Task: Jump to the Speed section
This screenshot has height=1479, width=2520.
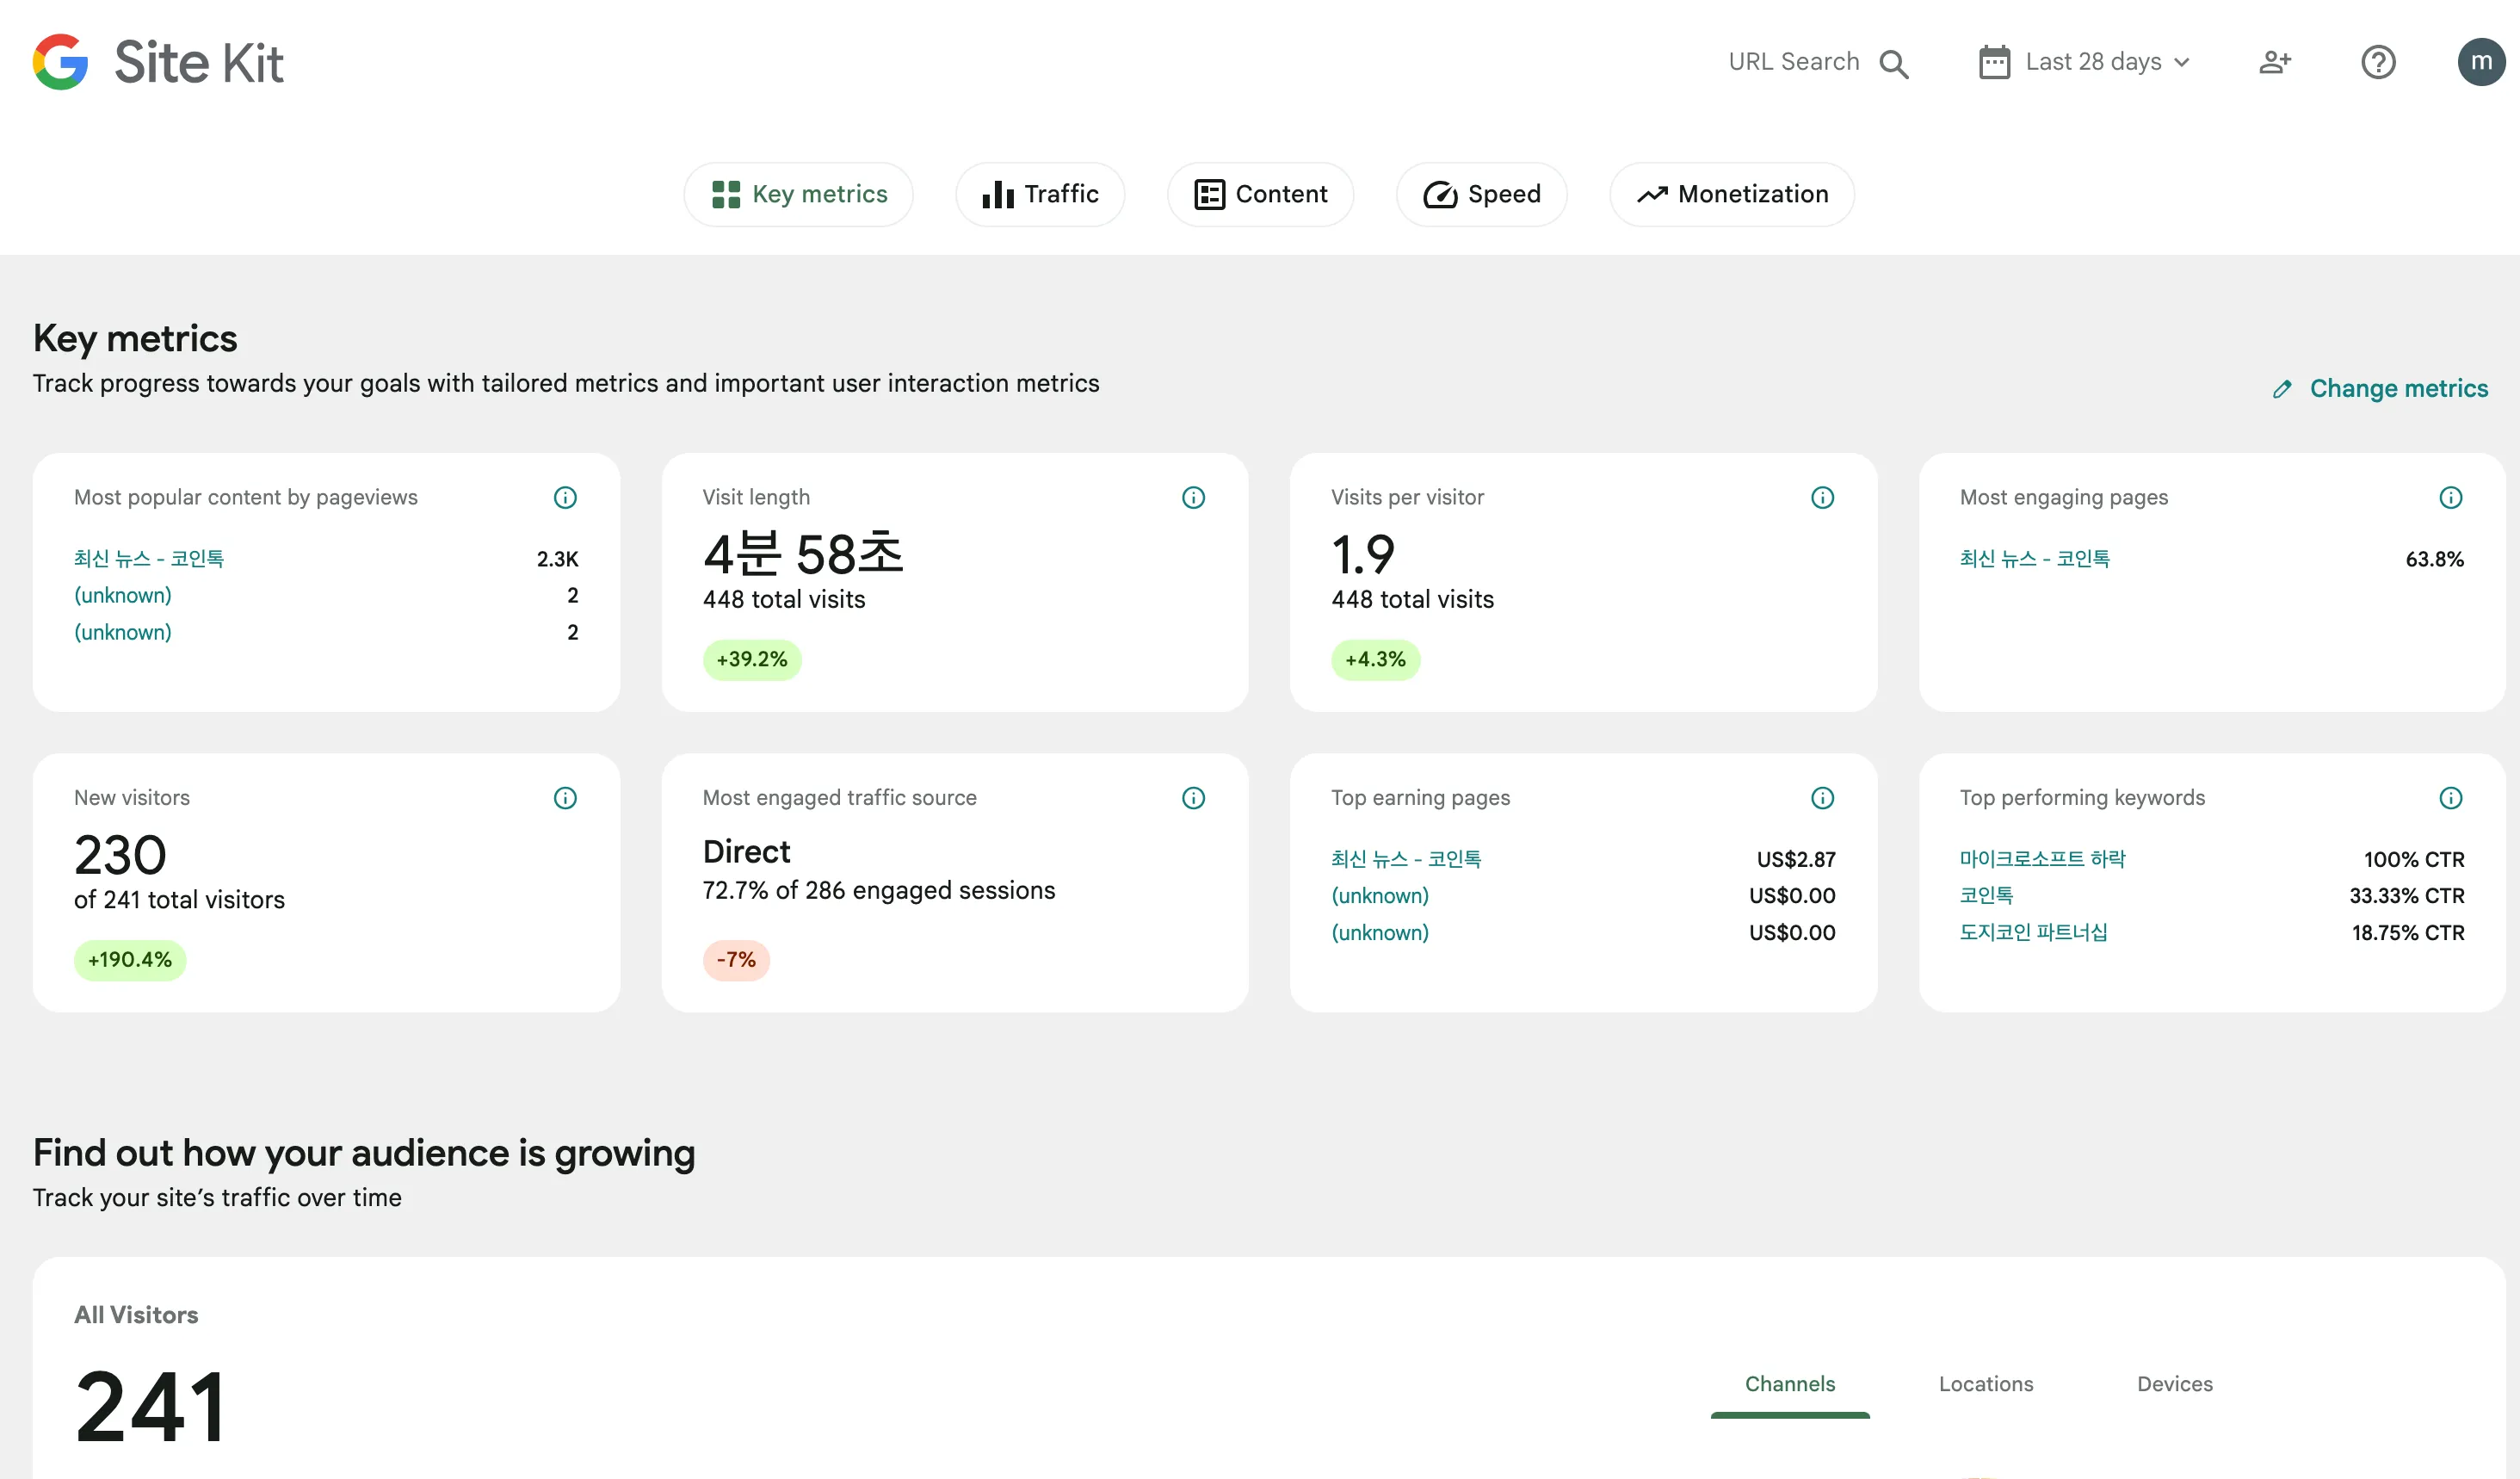Action: [x=1481, y=194]
